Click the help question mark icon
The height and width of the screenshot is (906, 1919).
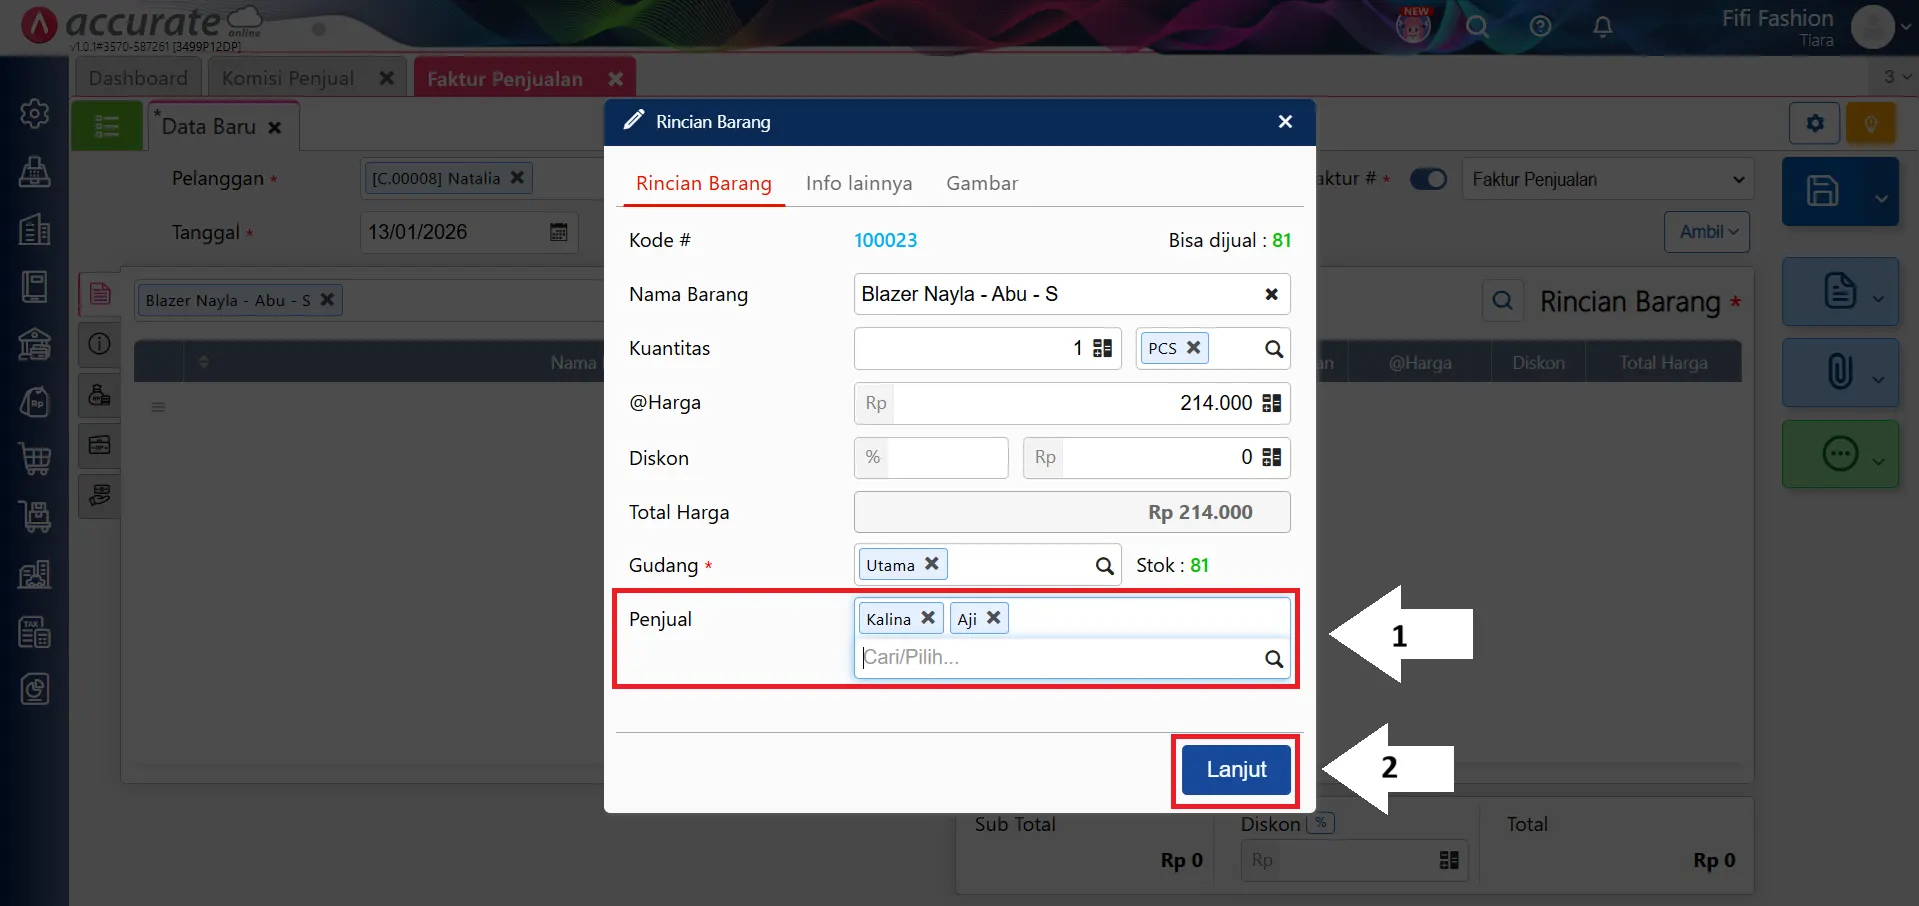[x=1540, y=27]
